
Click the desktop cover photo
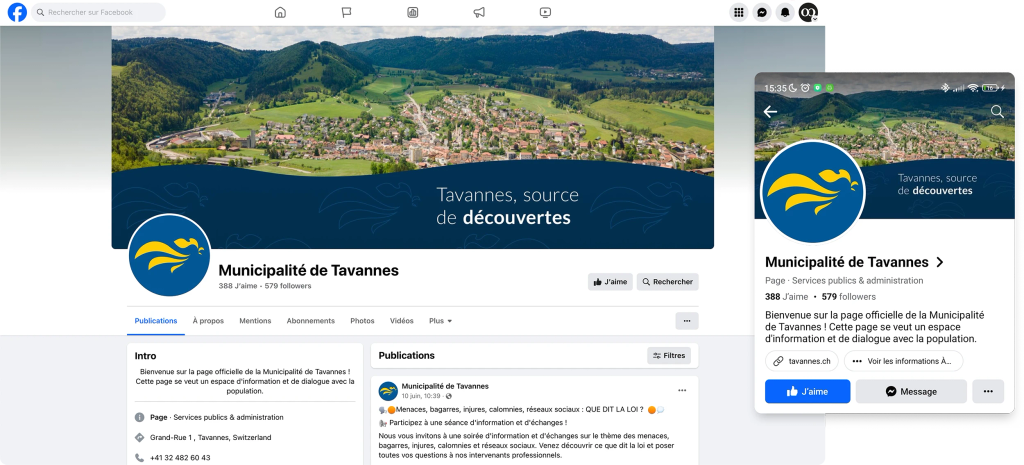pos(413,137)
